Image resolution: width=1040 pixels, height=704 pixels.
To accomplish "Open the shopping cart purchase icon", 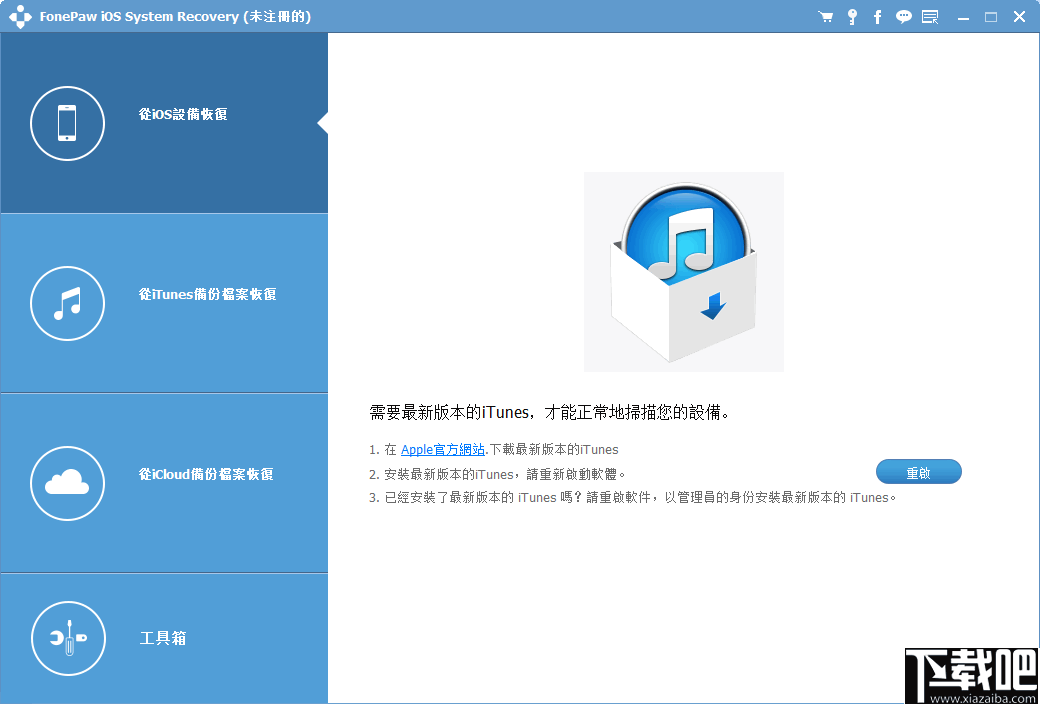I will pyautogui.click(x=826, y=16).
